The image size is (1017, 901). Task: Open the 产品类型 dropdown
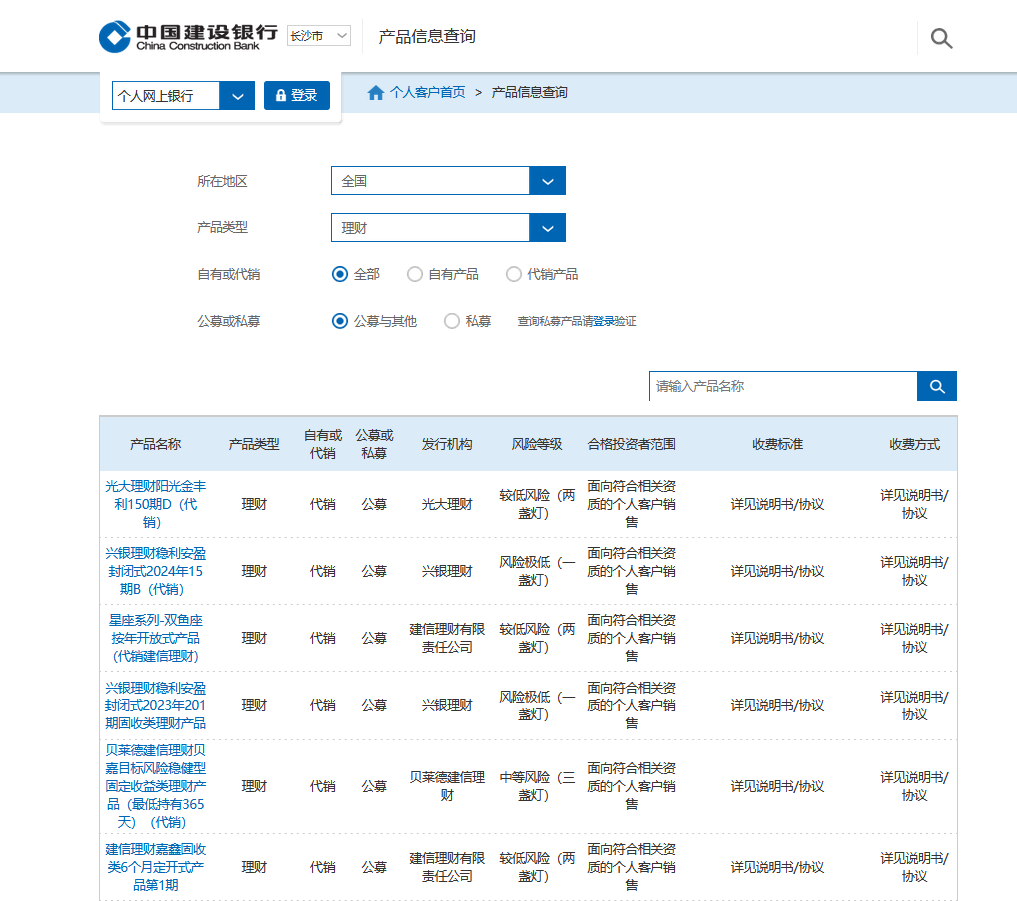point(547,228)
